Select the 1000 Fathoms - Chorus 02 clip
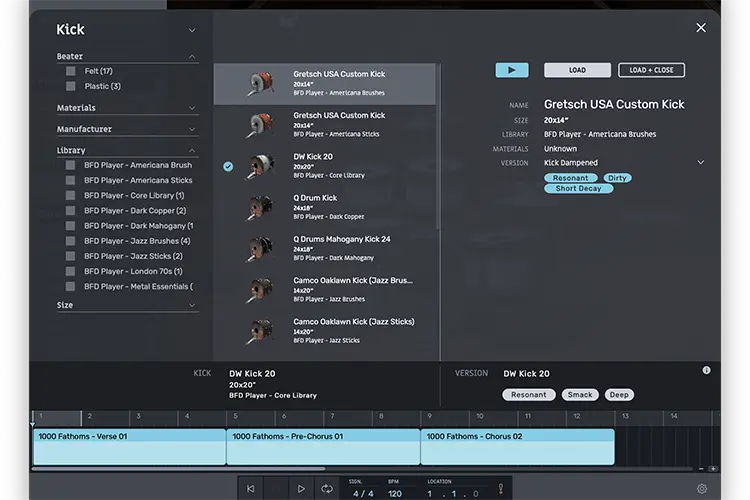Image resolution: width=750 pixels, height=500 pixels. (x=518, y=447)
